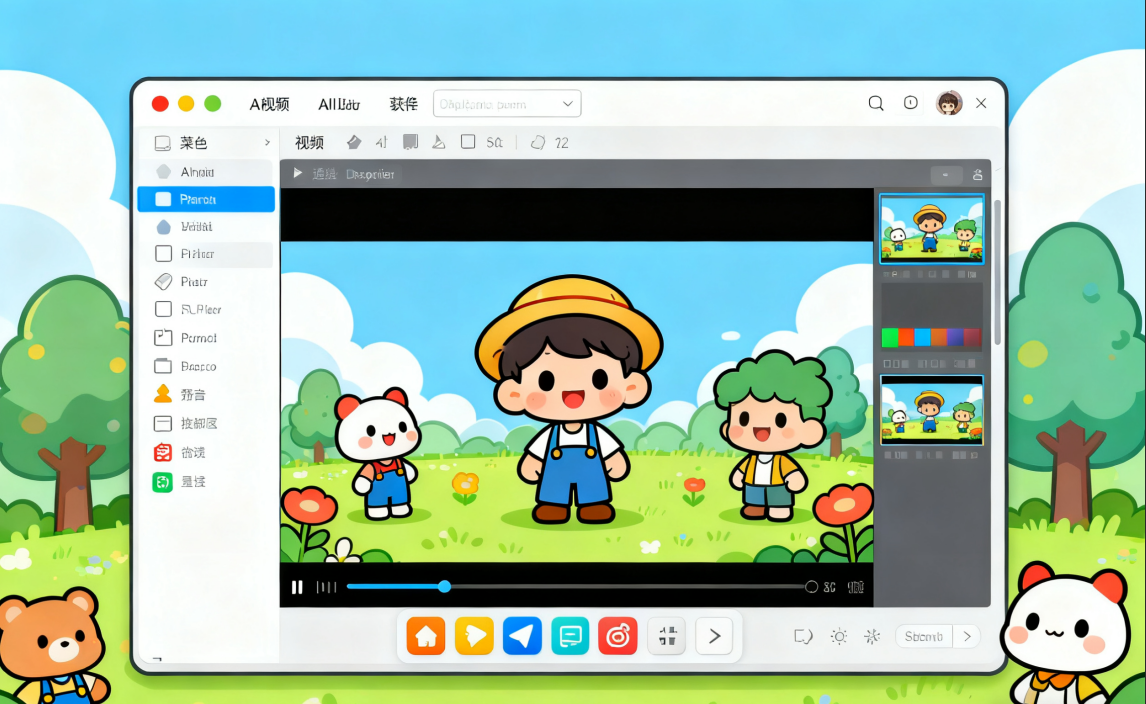Toggle the circle at the progress bar's end

click(x=811, y=587)
